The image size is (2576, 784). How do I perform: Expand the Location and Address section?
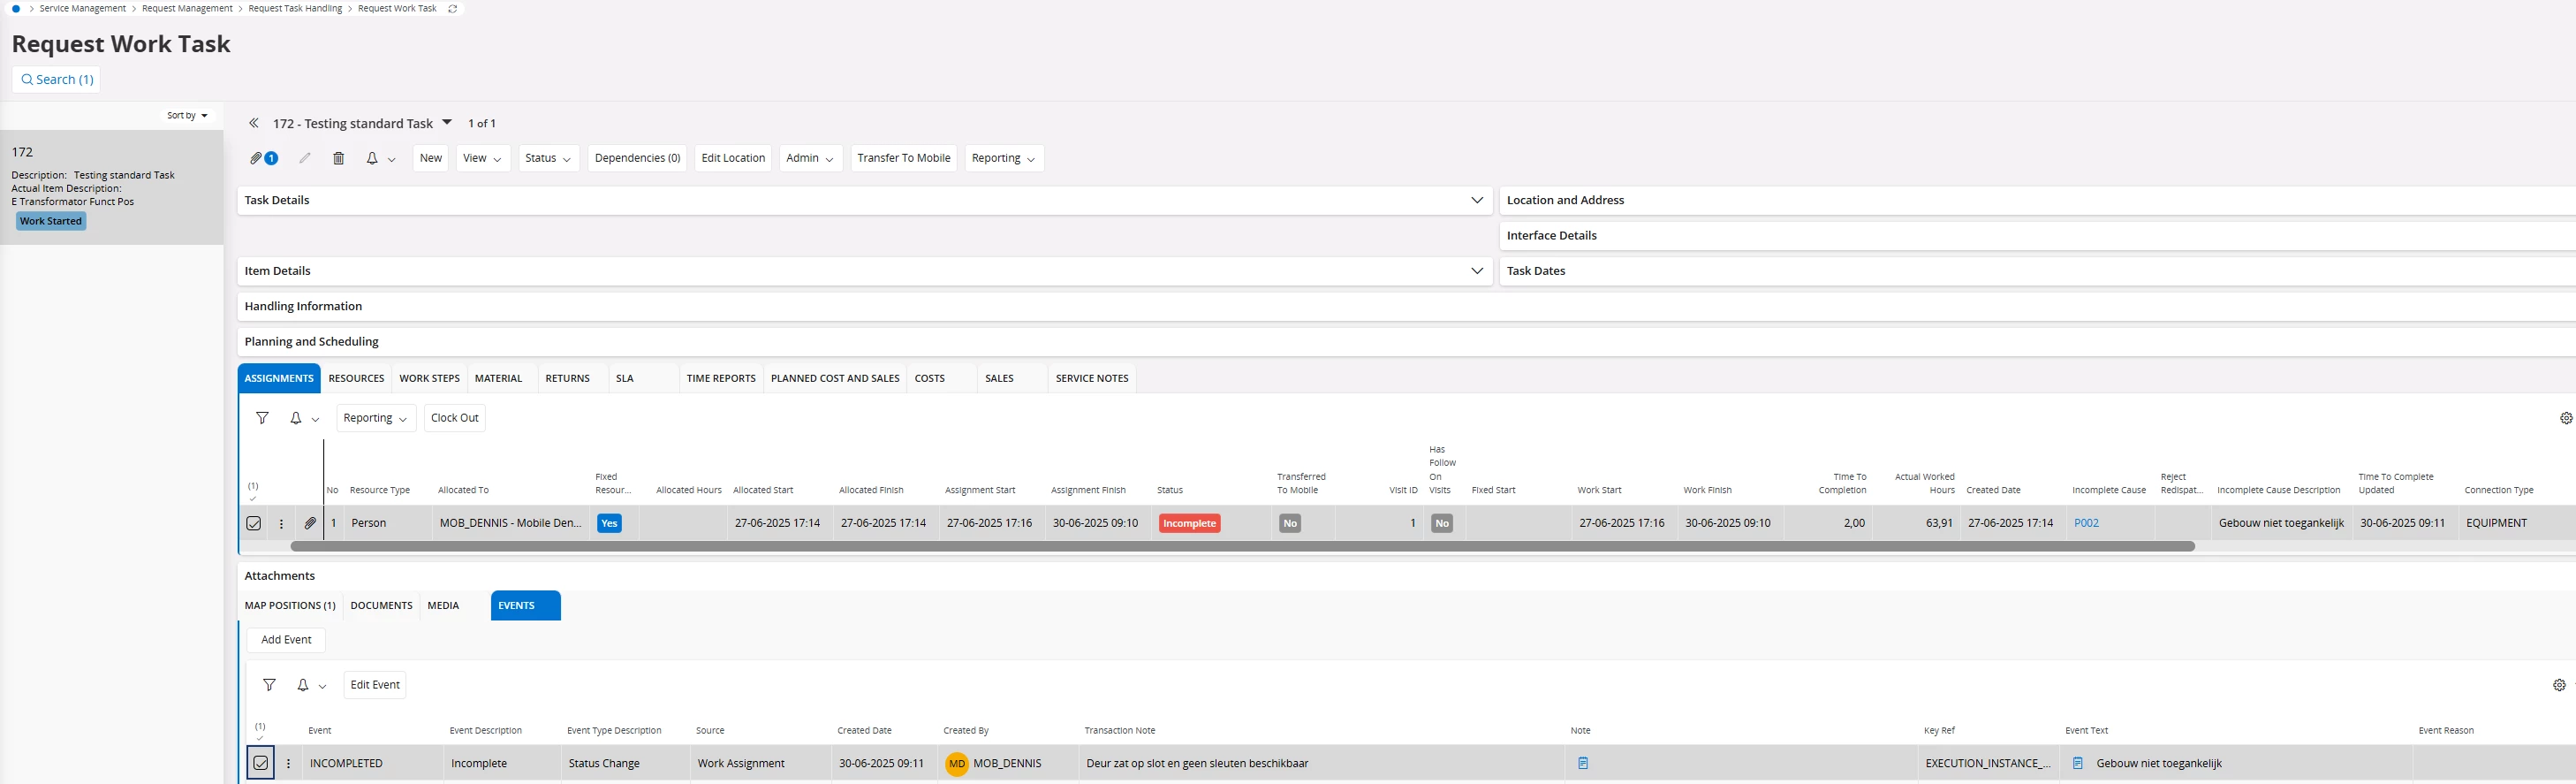[2037, 200]
